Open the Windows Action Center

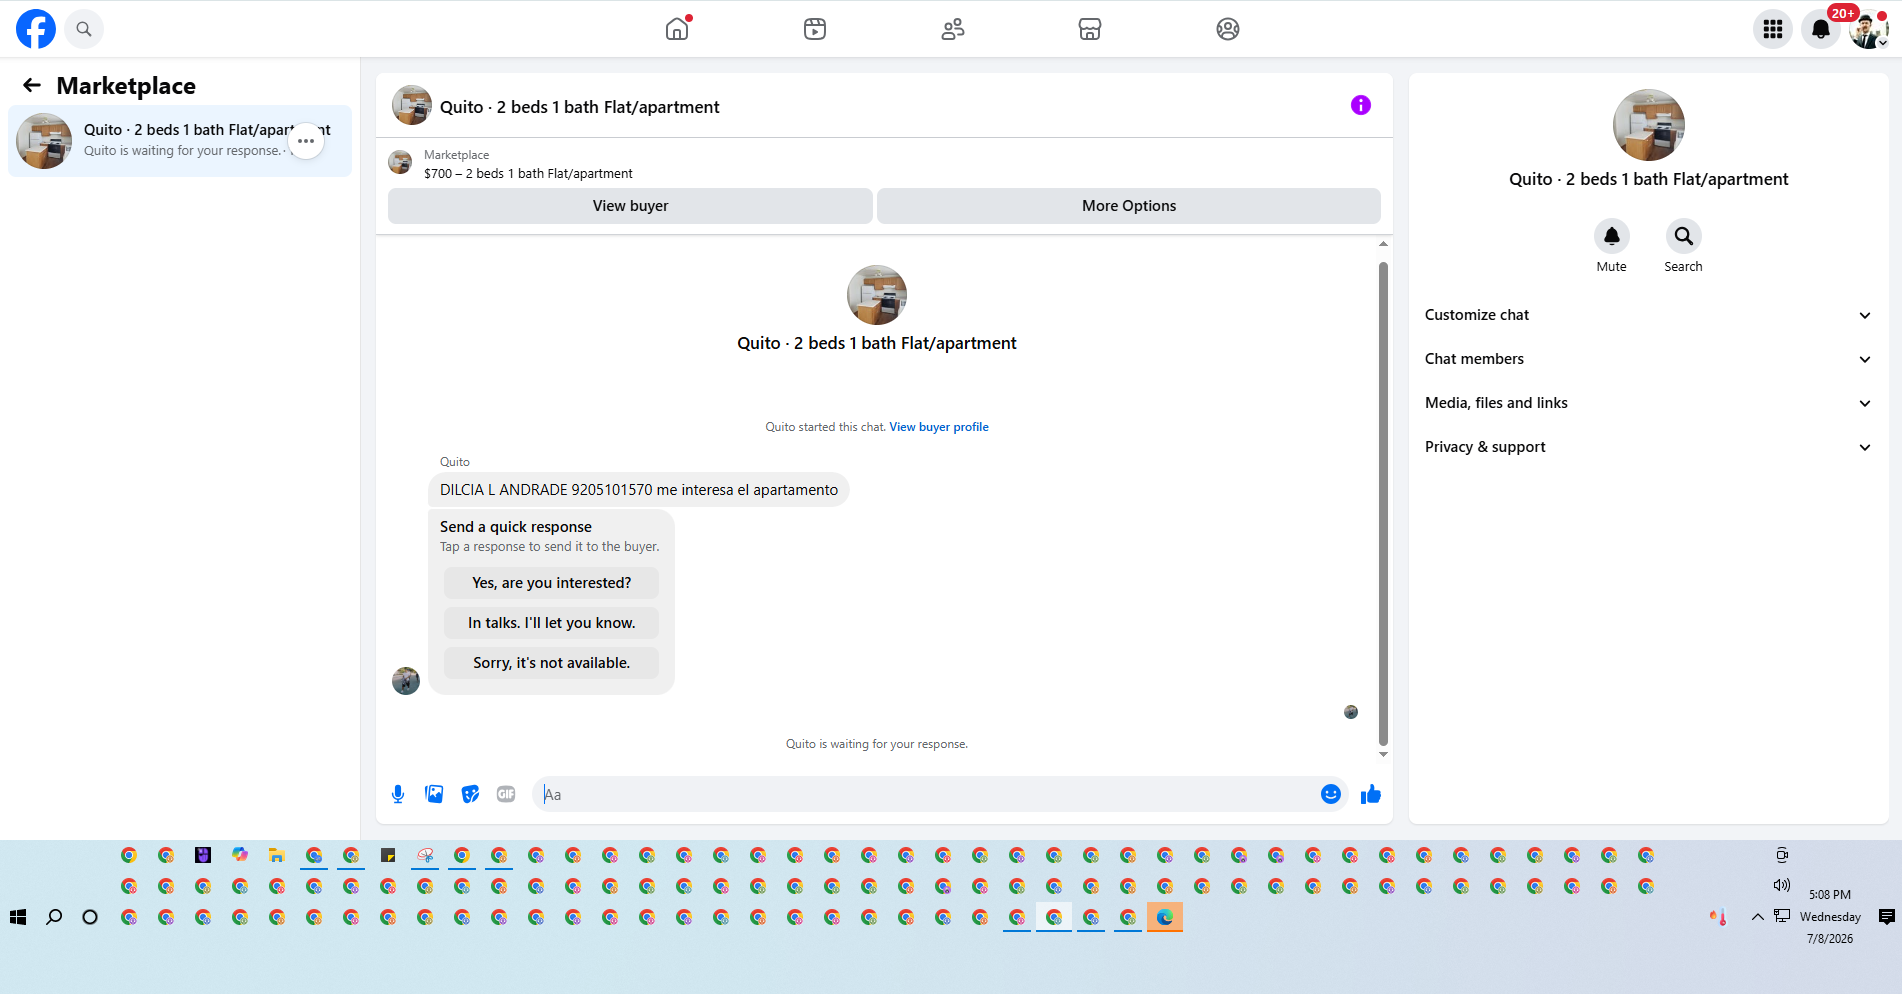pos(1887,917)
